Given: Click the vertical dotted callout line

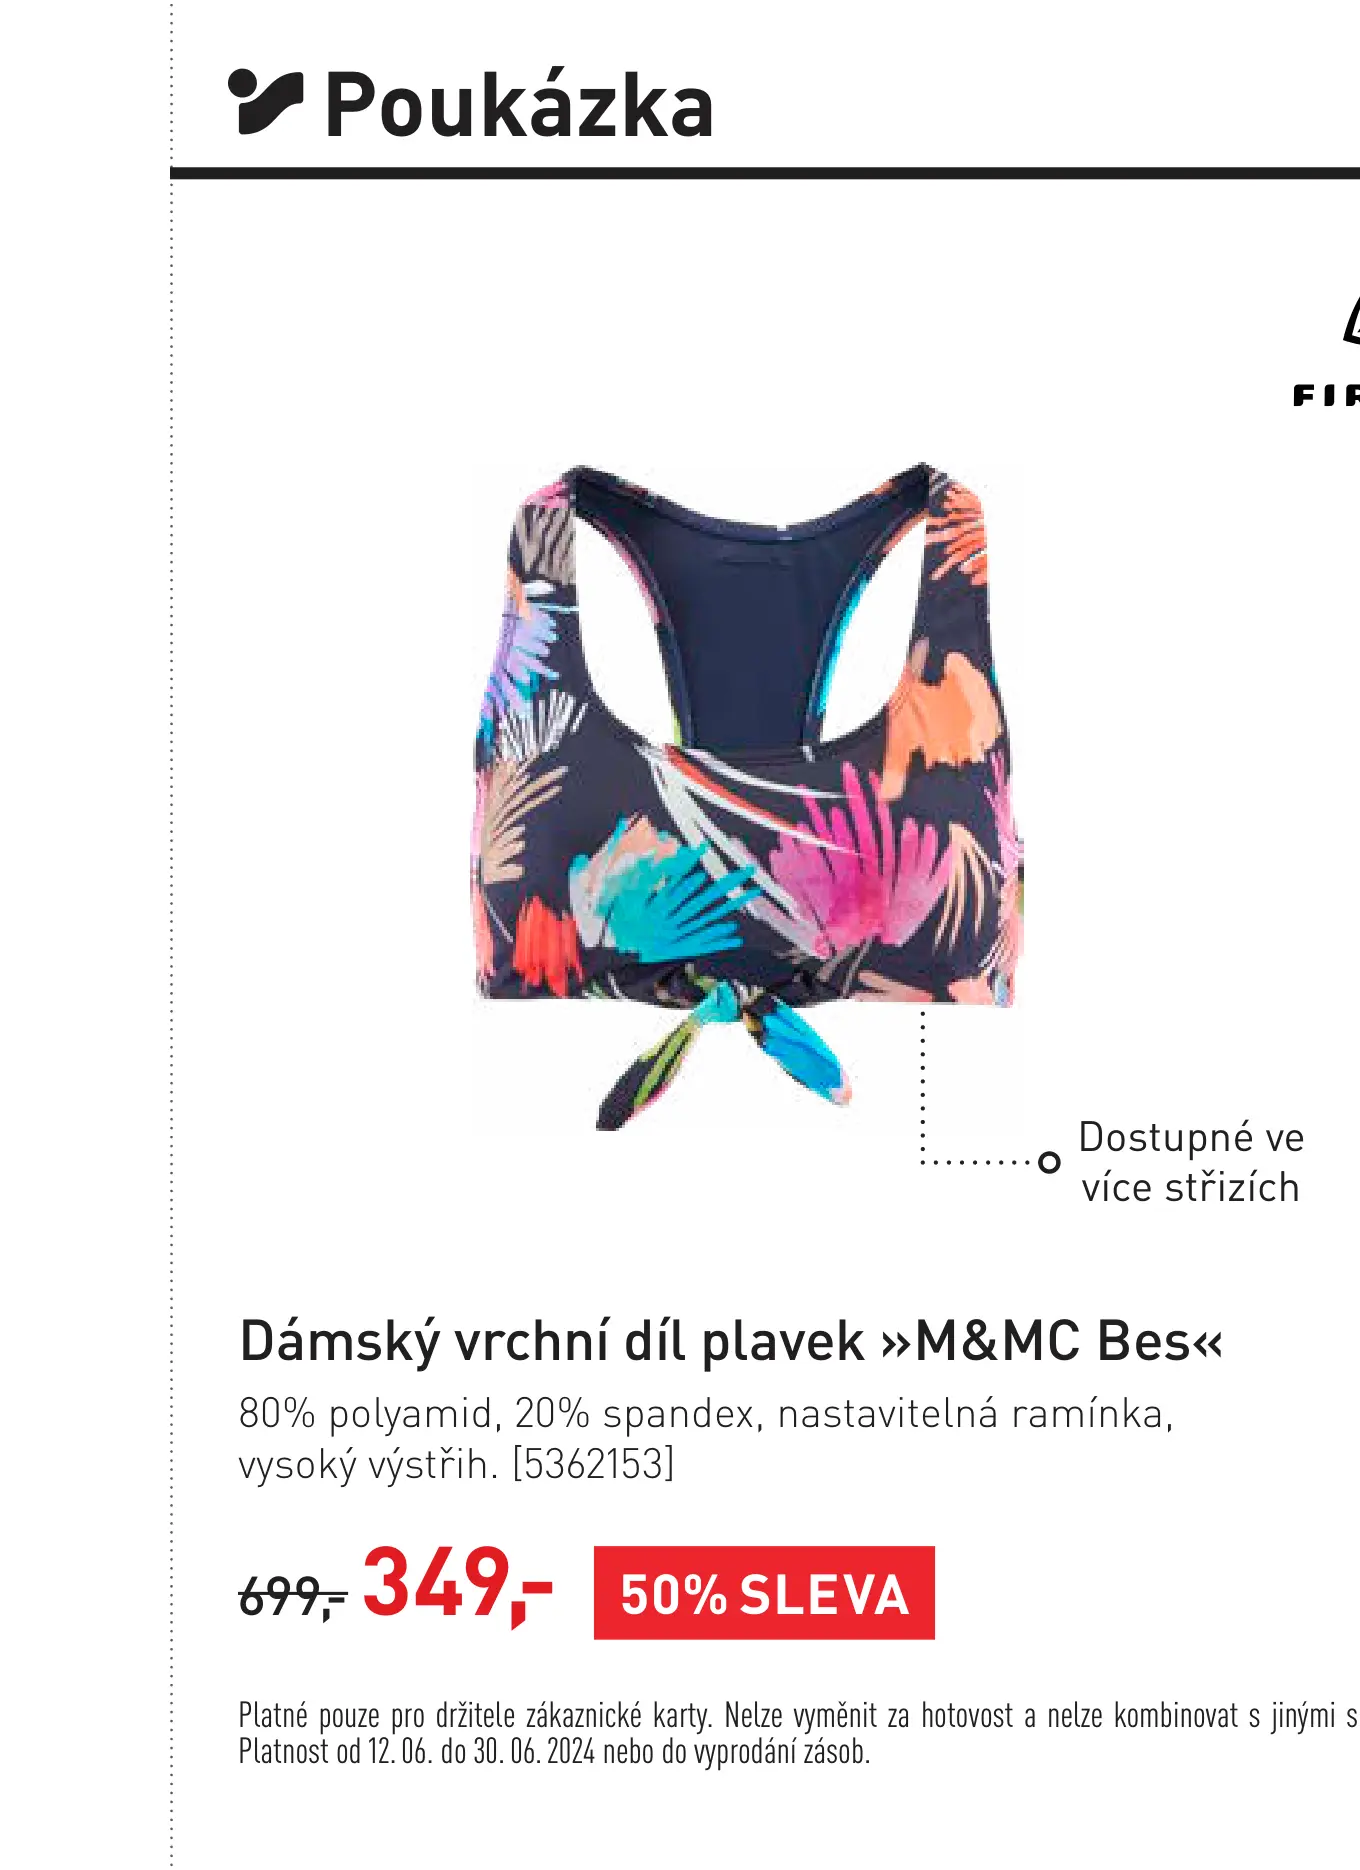Looking at the screenshot, I should tap(922, 1085).
